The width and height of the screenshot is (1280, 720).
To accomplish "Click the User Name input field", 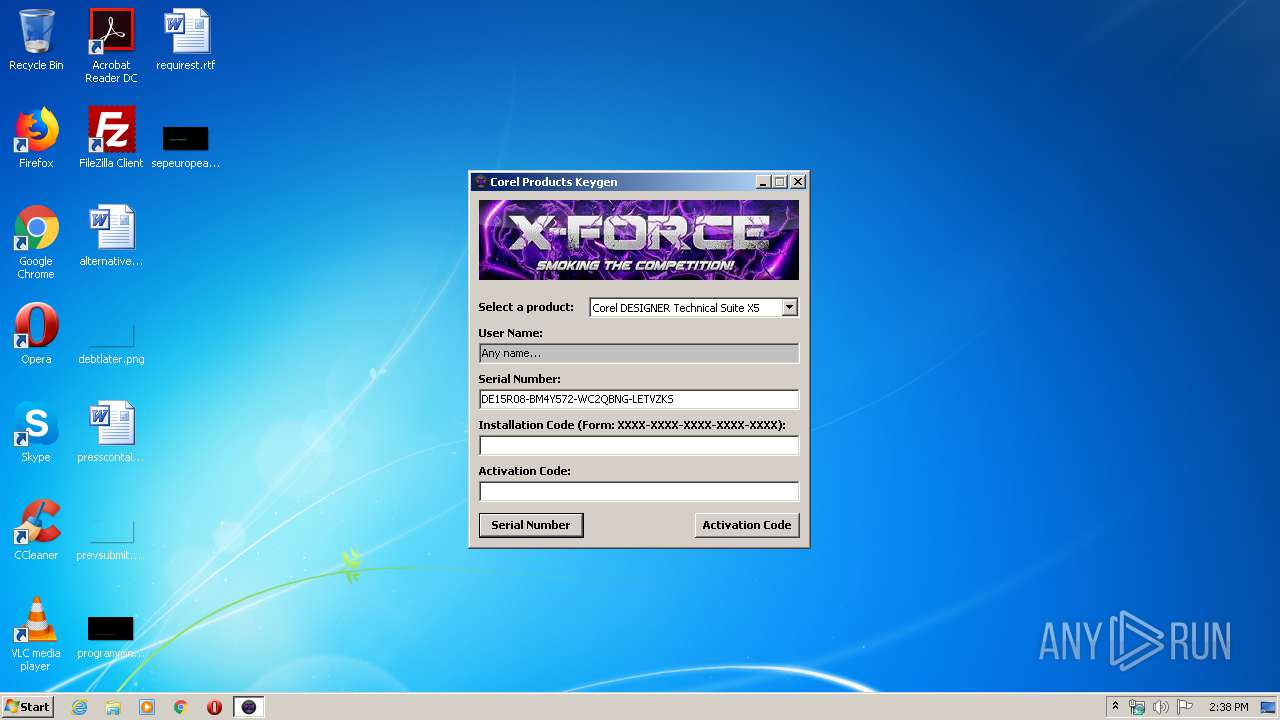I will tap(639, 353).
